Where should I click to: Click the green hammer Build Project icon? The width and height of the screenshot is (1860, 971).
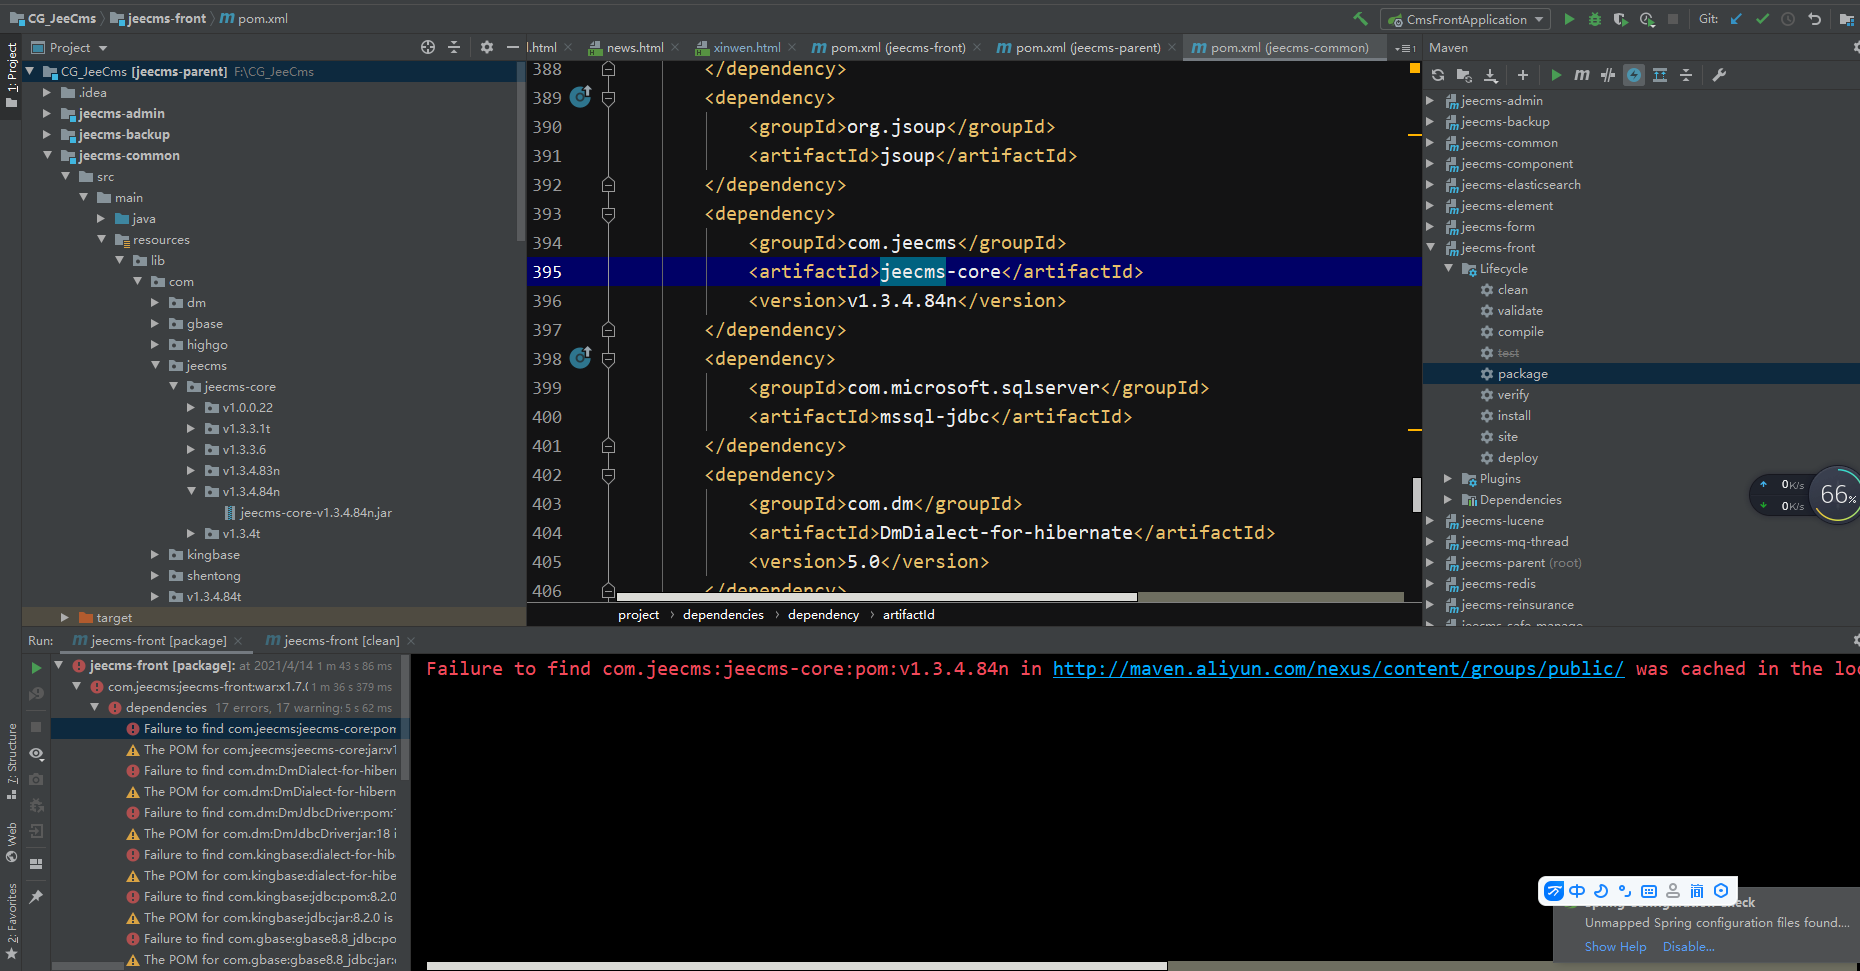(1360, 19)
